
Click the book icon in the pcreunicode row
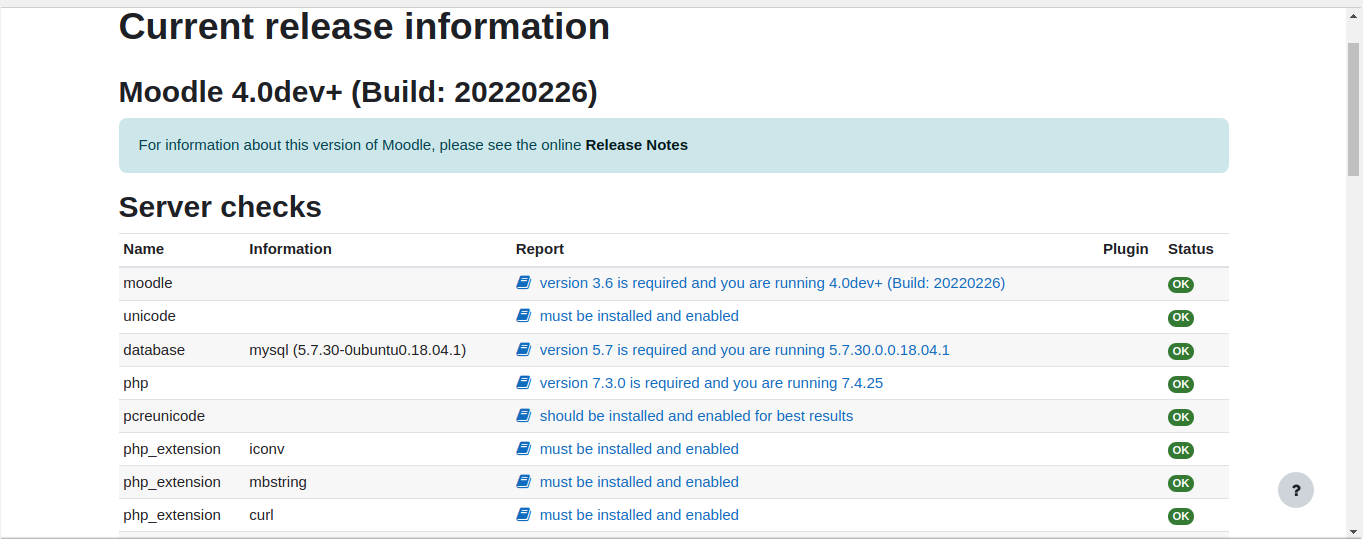pyautogui.click(x=523, y=416)
